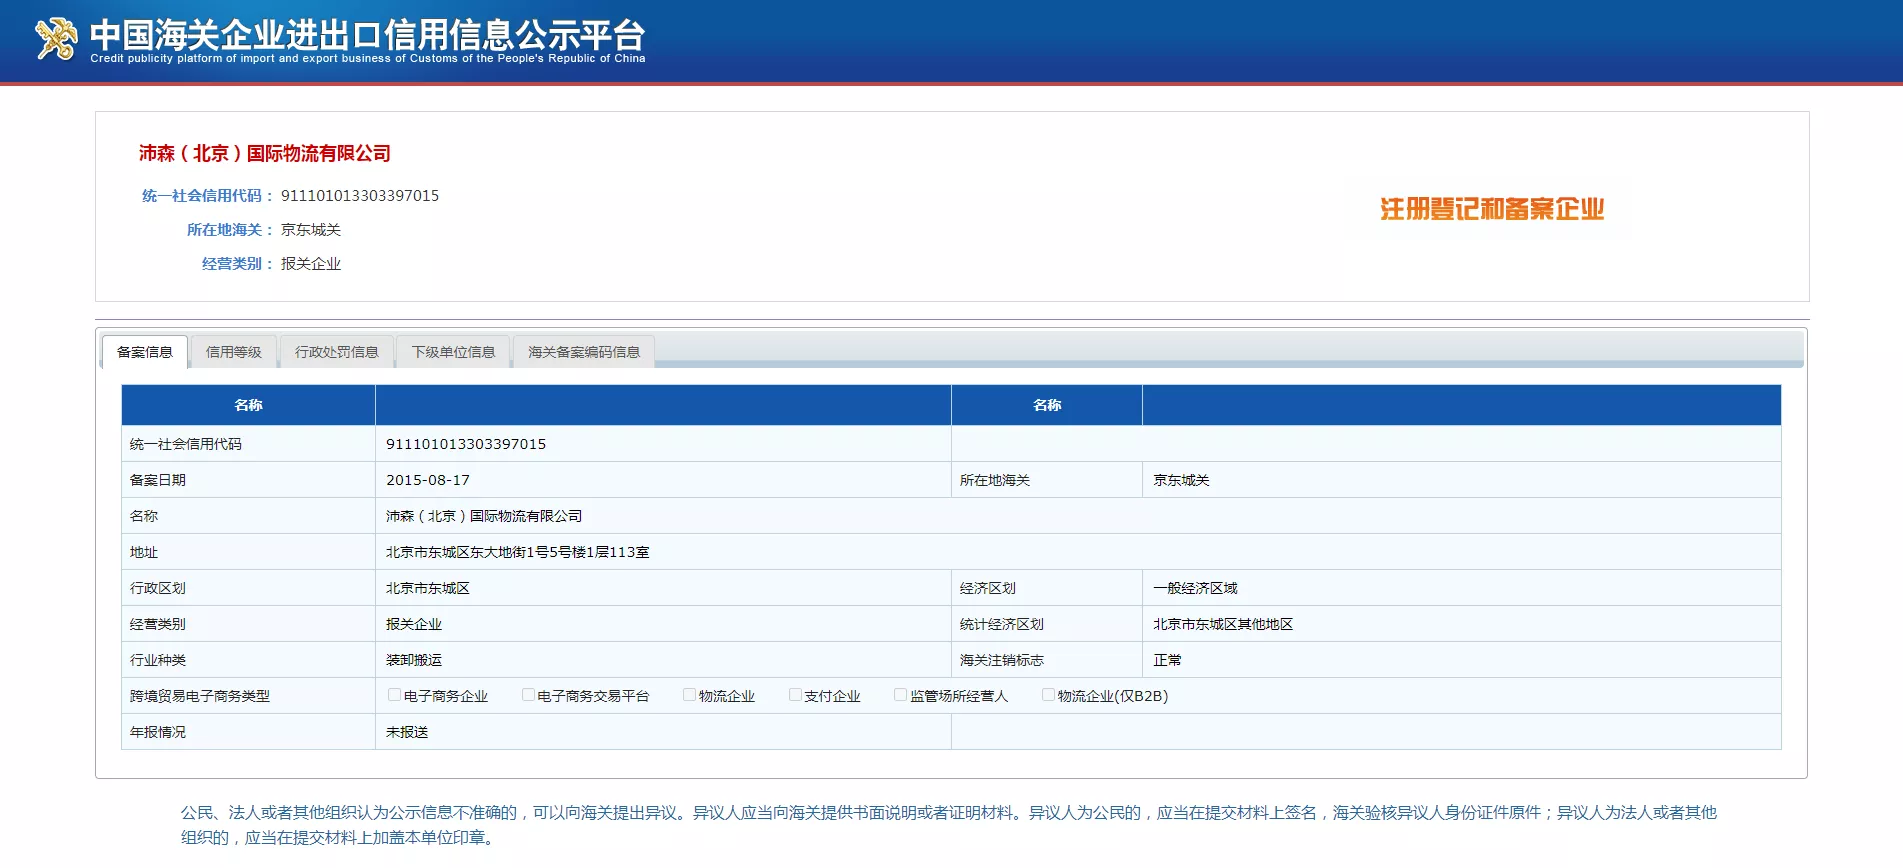Click the 备案日期 row label
This screenshot has width=1903, height=868.
158,480
